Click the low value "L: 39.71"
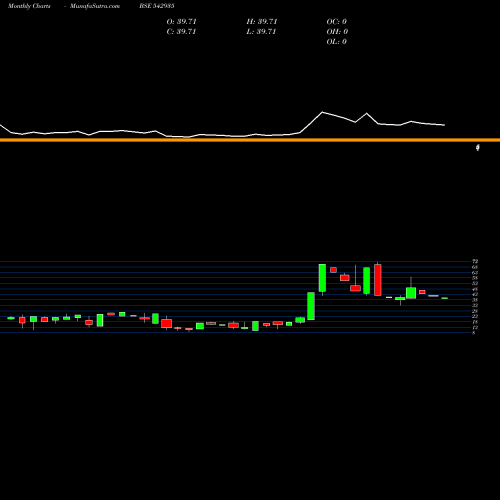The height and width of the screenshot is (500, 500). tap(262, 32)
